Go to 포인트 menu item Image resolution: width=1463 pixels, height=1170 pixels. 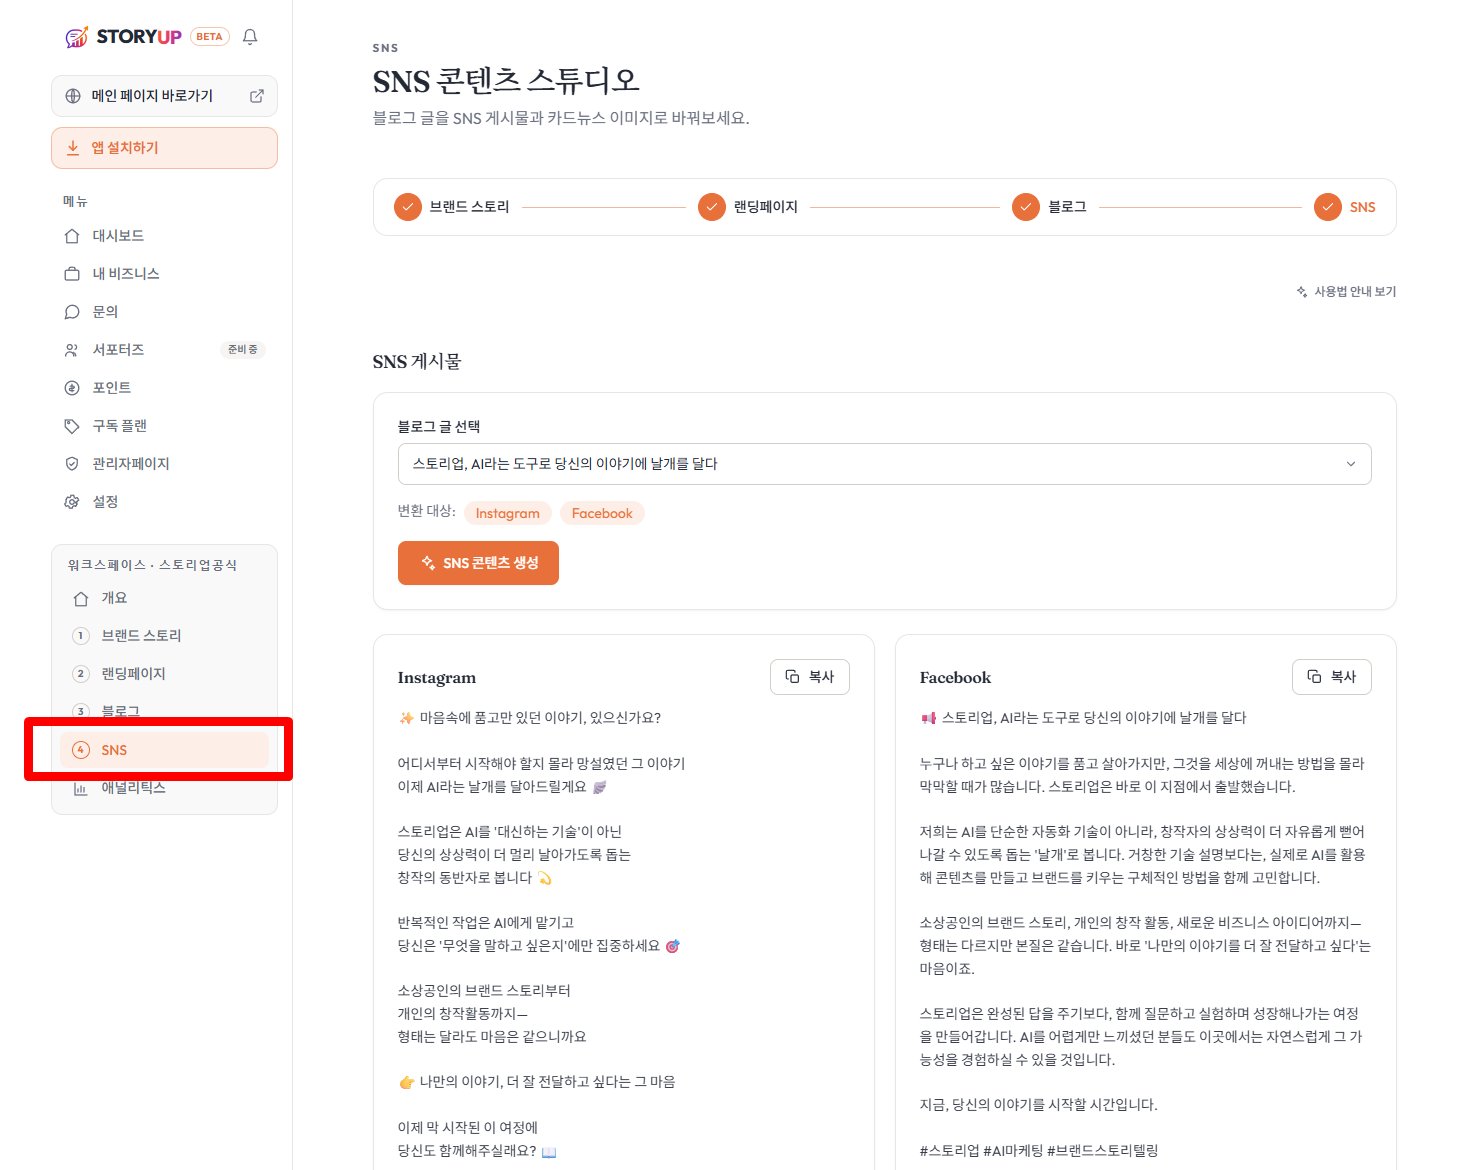tap(164, 388)
